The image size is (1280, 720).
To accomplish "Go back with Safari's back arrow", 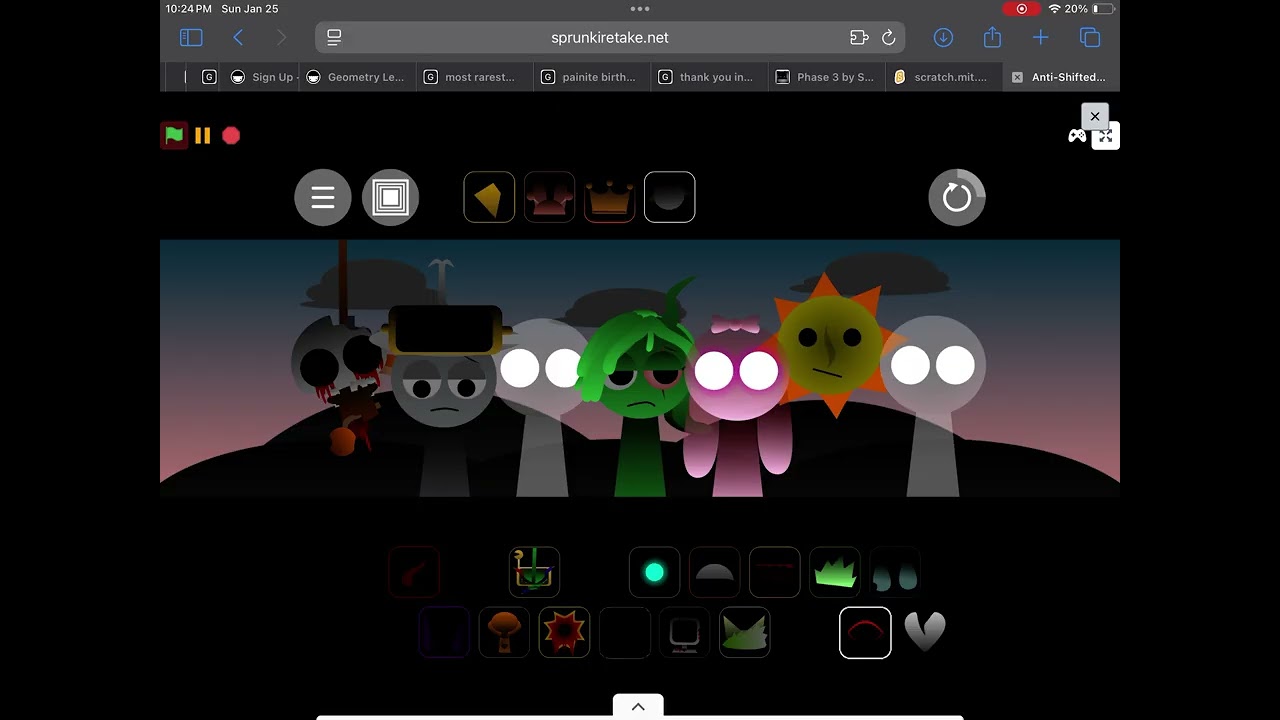I will [238, 37].
